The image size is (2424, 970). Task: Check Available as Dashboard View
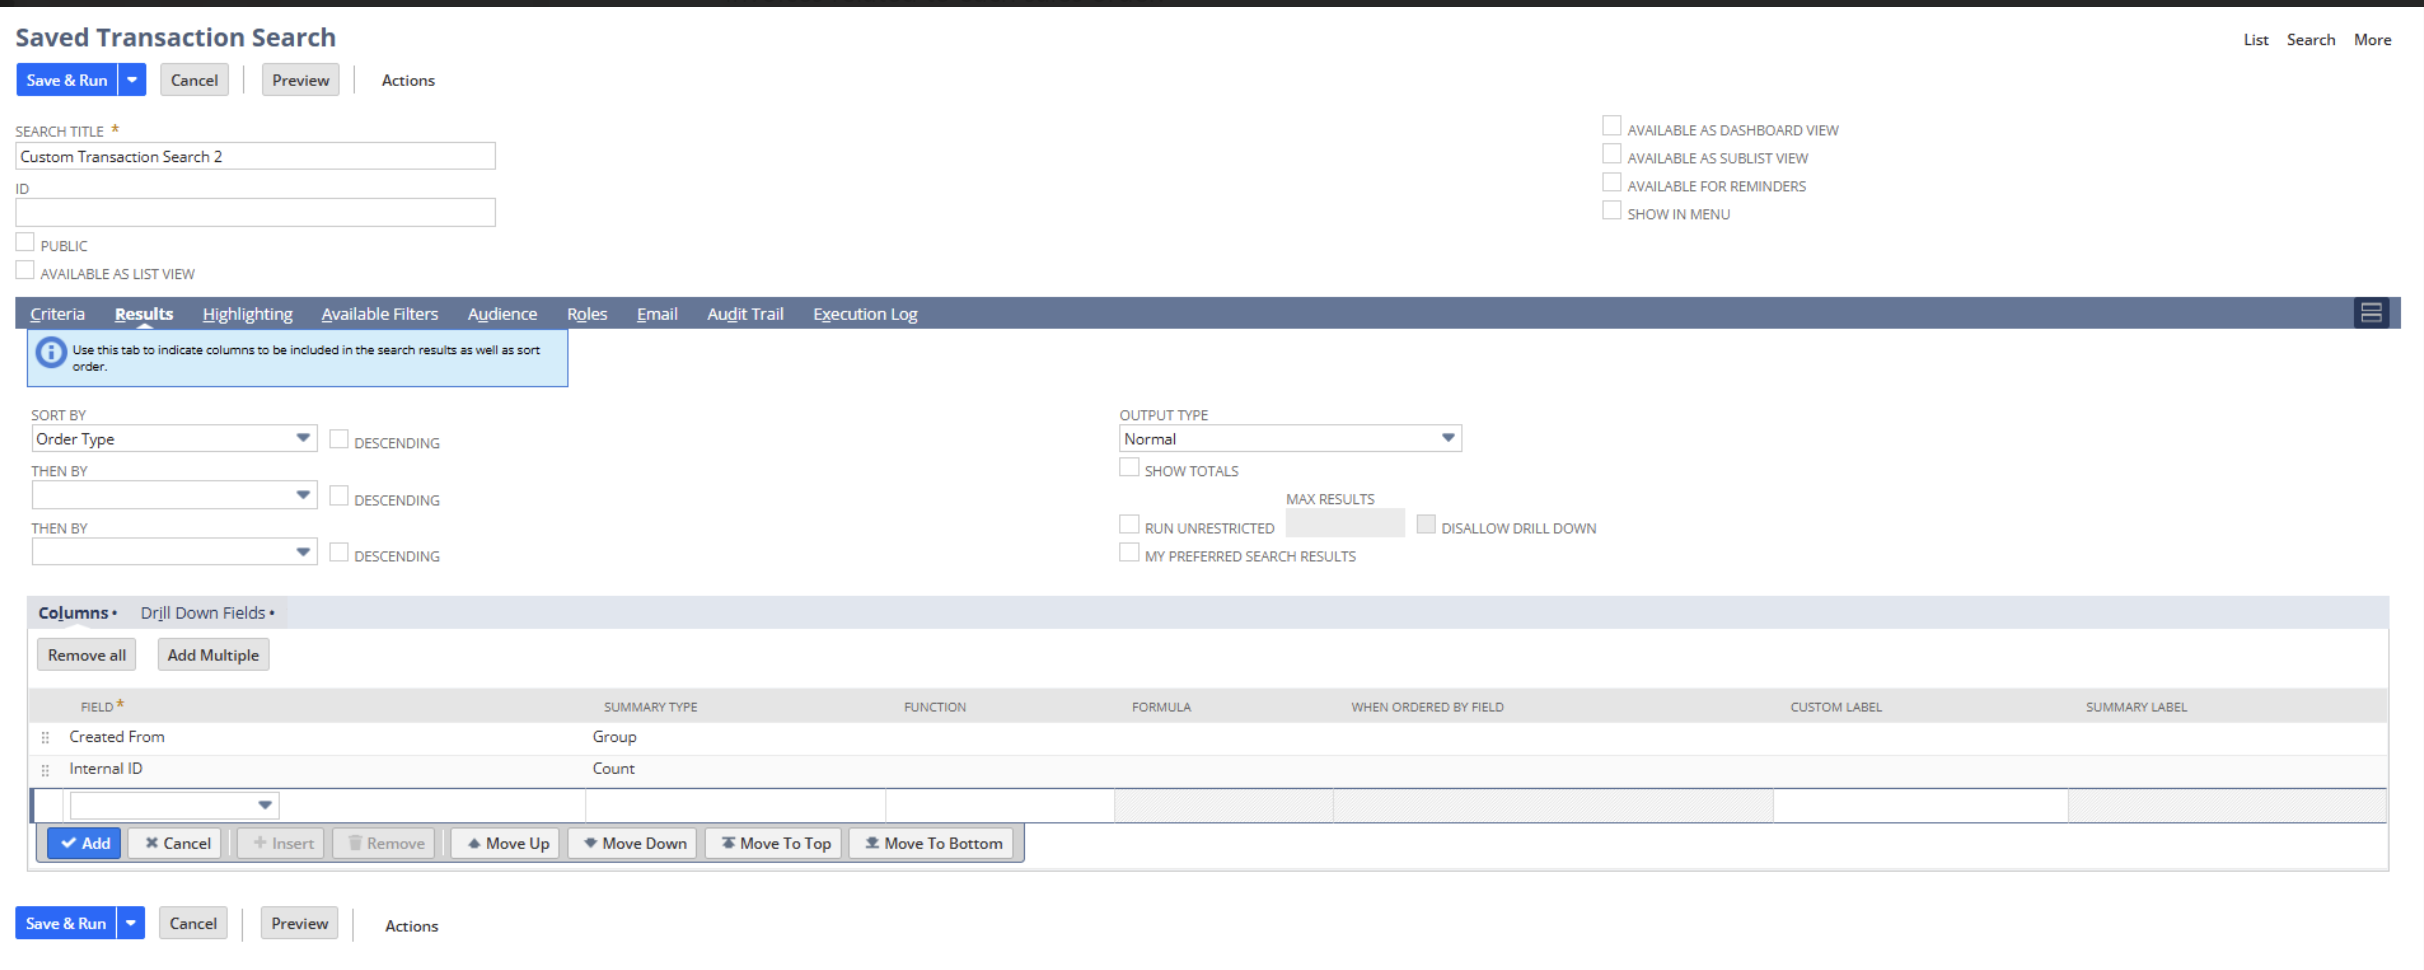pos(1611,127)
